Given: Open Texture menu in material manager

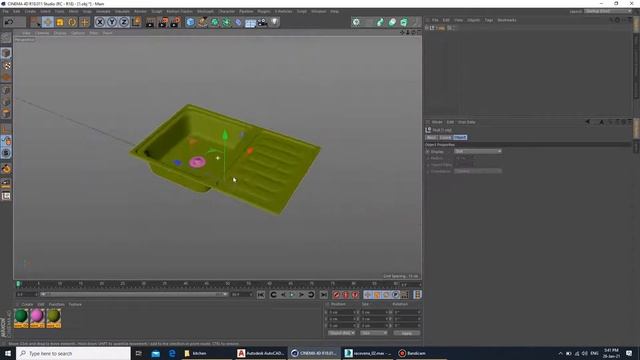Looking at the screenshot, I should point(75,304).
